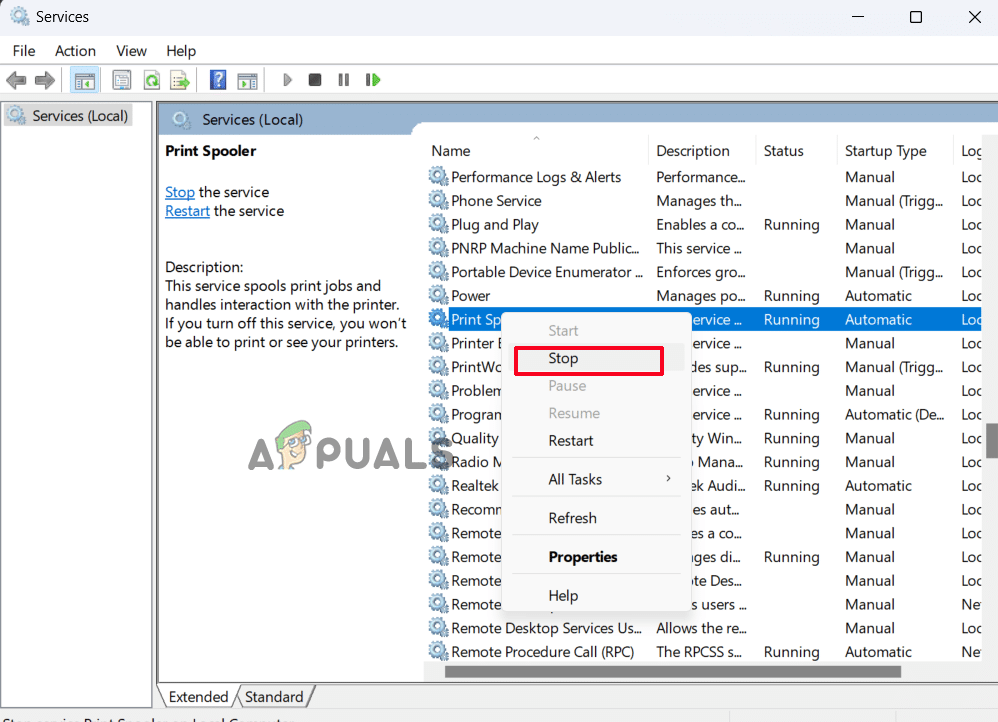Click the Restart the service link

[187, 211]
